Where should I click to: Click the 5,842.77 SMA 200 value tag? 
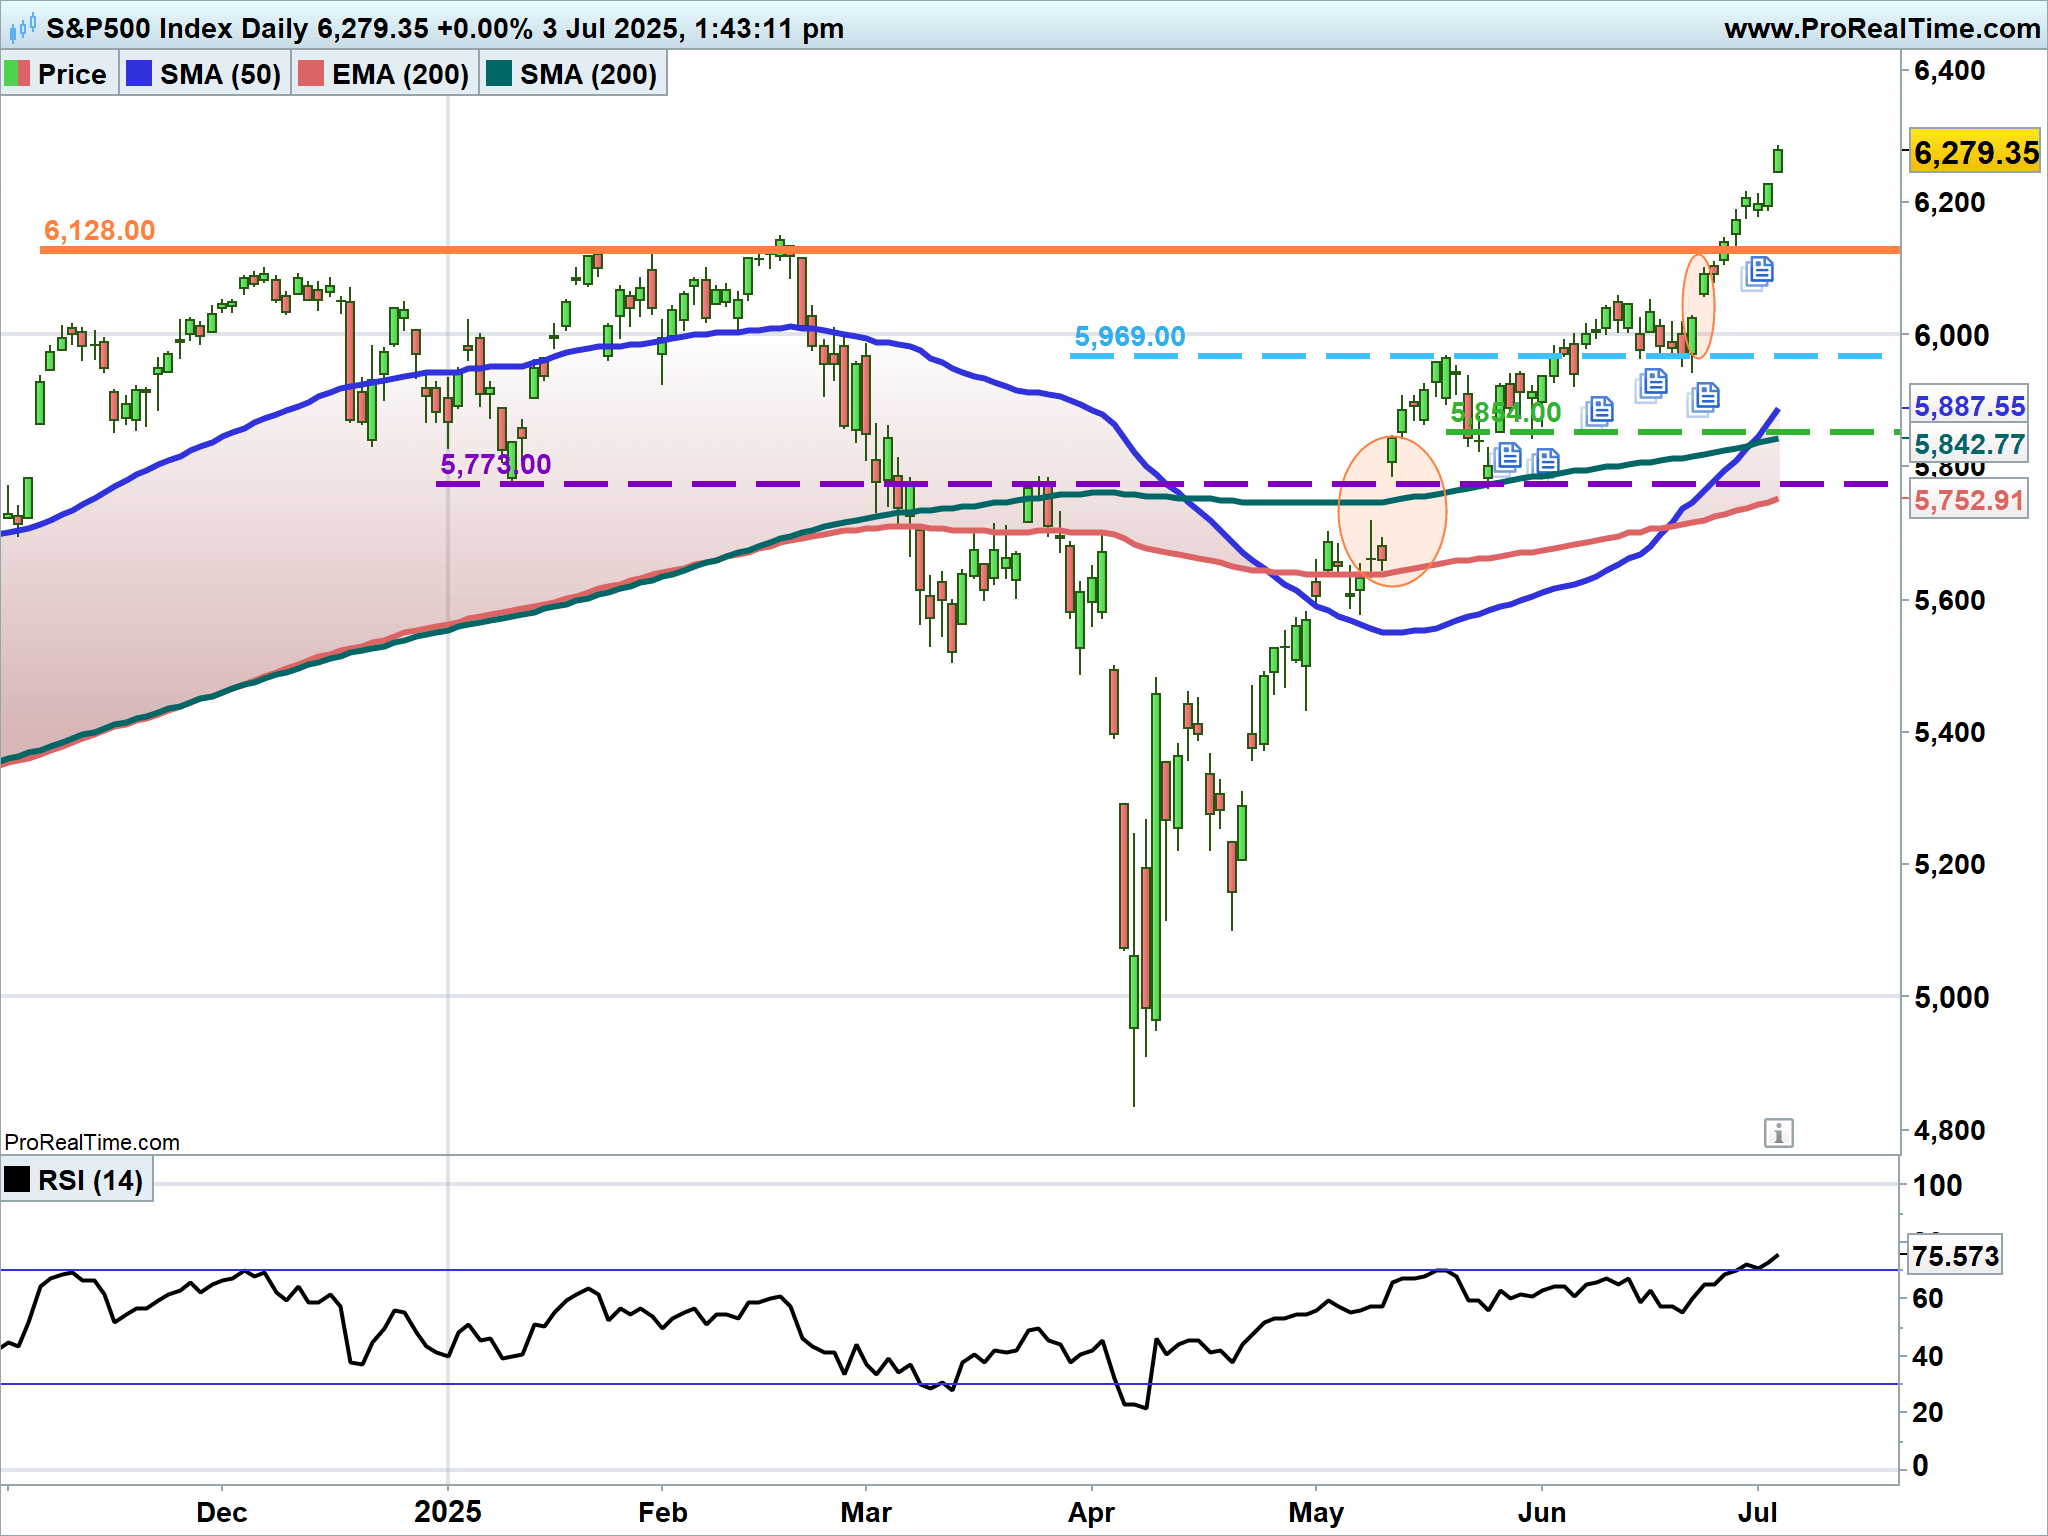tap(1969, 444)
